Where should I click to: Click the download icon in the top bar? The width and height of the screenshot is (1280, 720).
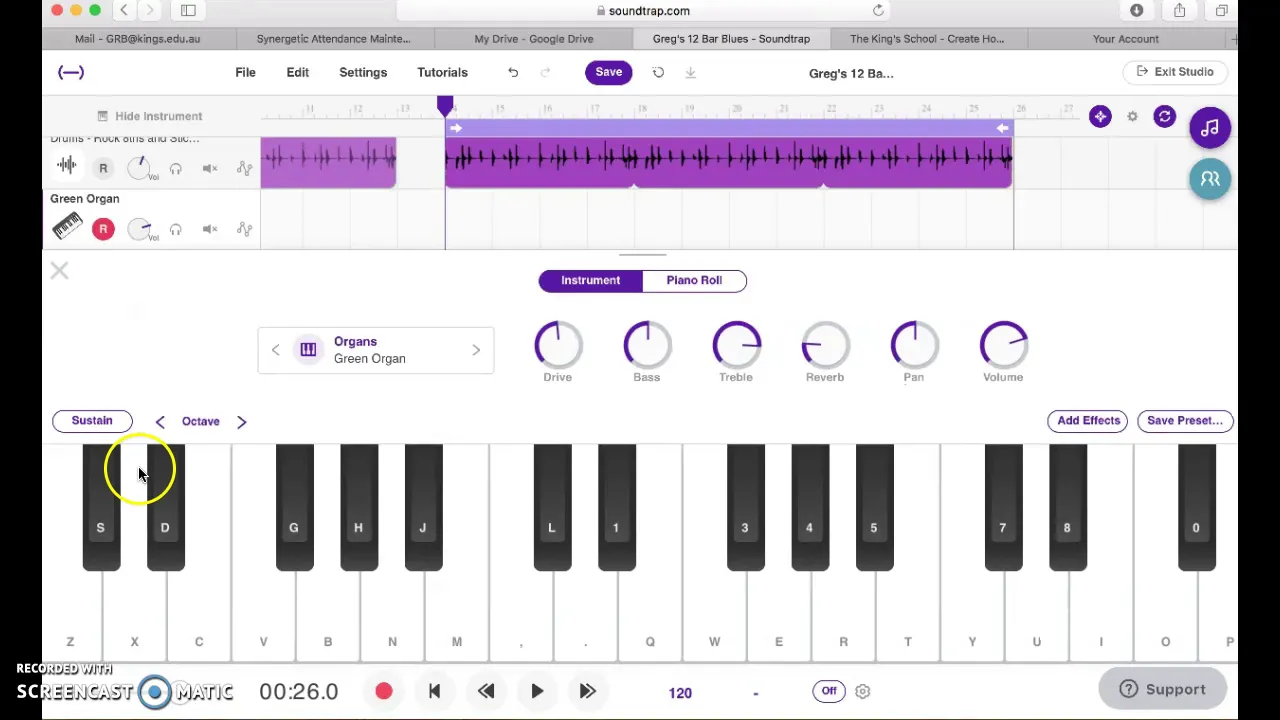[x=690, y=72]
